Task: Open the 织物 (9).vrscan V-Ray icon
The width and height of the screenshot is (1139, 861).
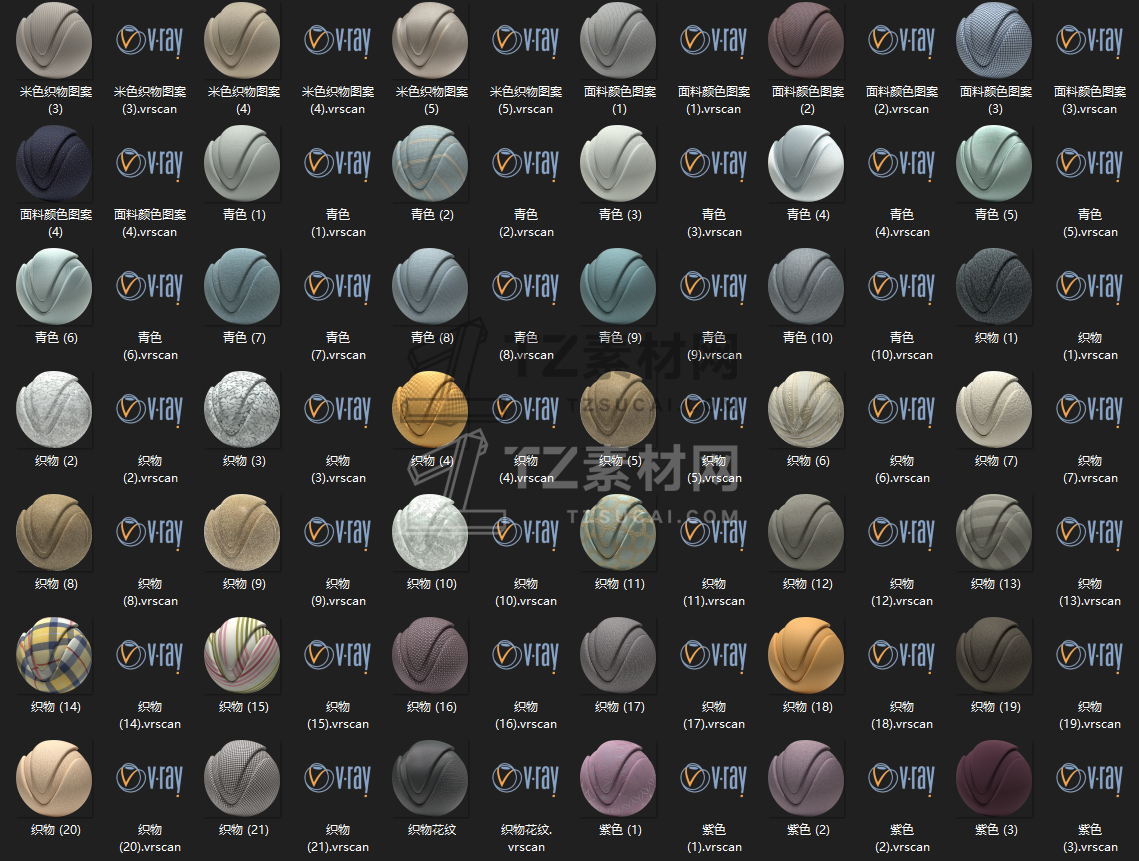Action: pos(338,533)
